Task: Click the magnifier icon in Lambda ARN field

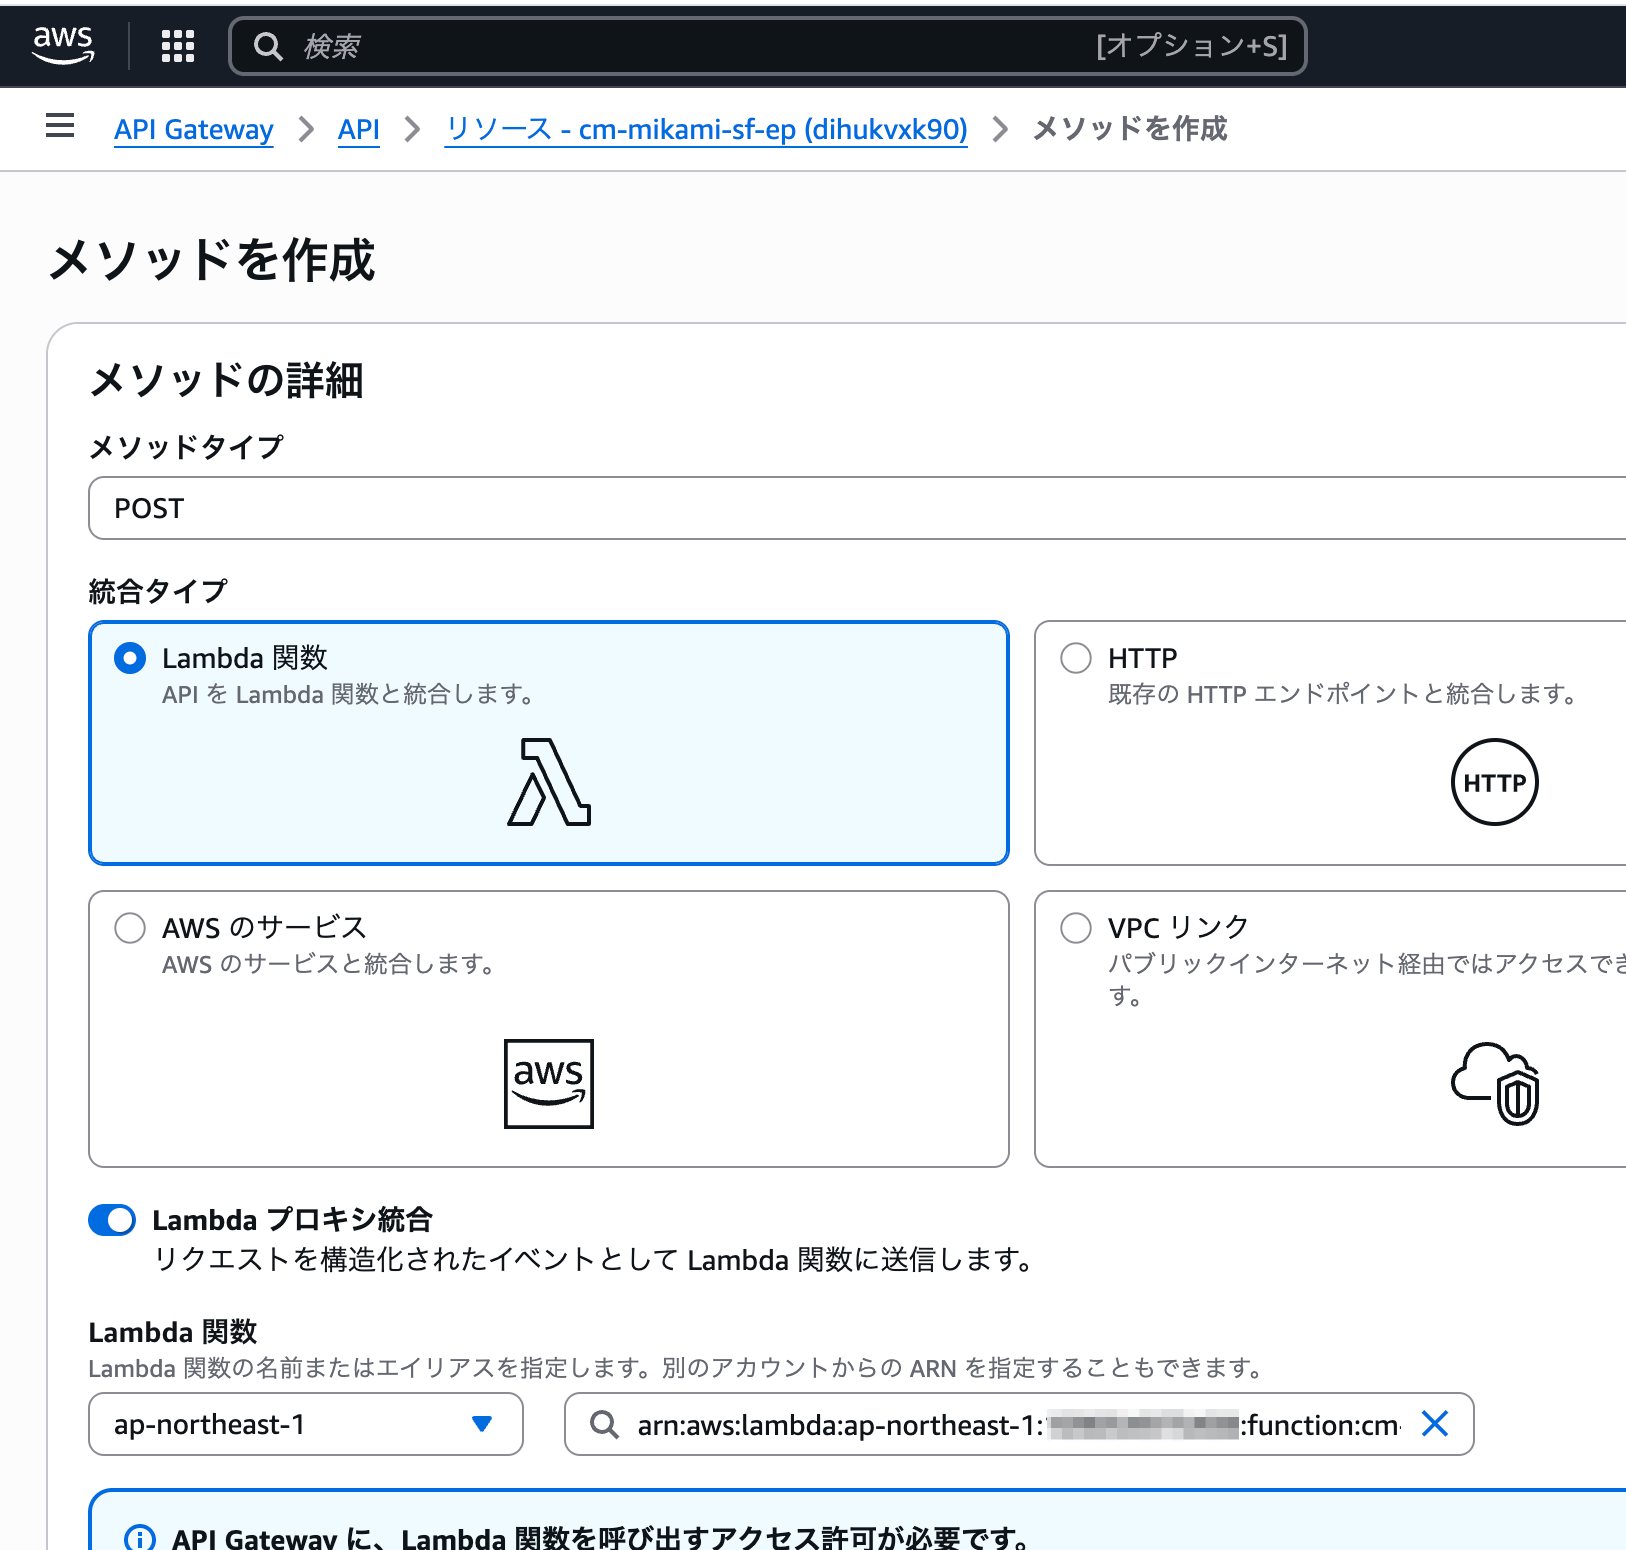Action: coord(604,1424)
